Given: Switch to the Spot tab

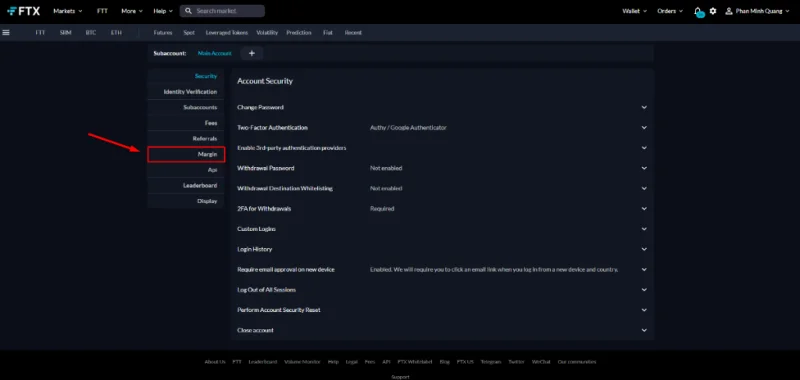Looking at the screenshot, I should tap(189, 32).
